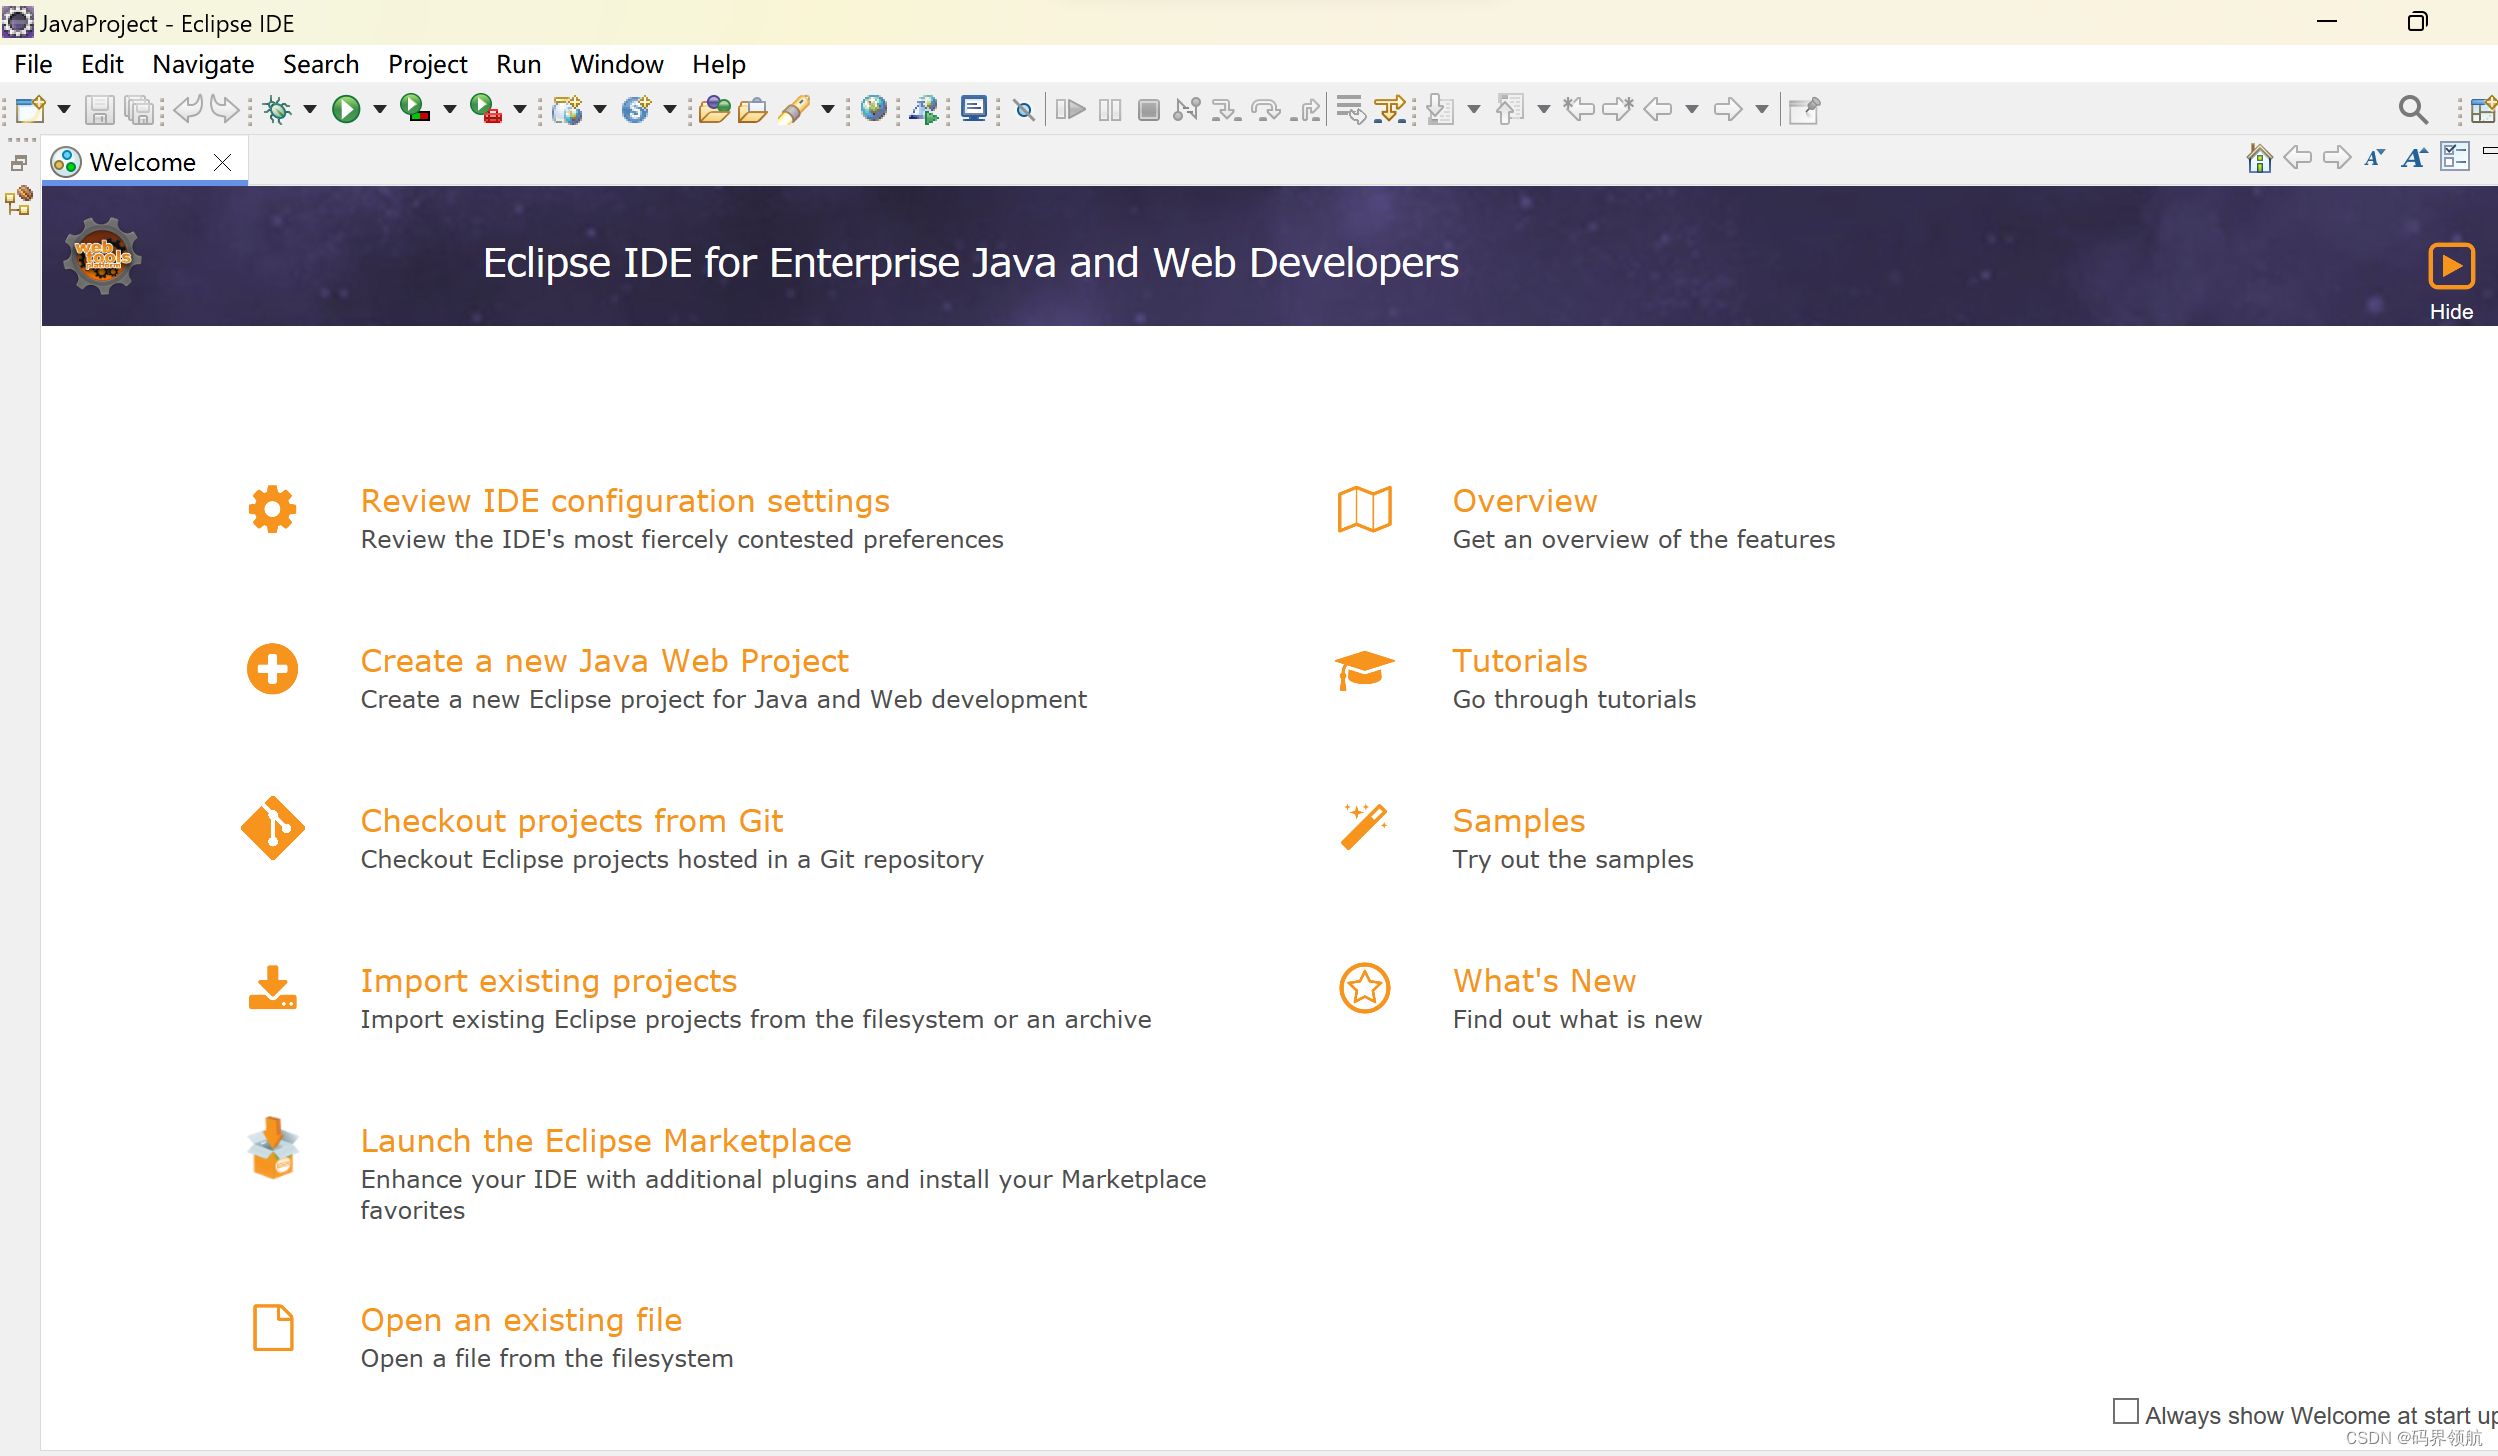Expand the New Web Project dropdown arrow
Viewport: 2498px width, 1456px height.
pos(600,109)
